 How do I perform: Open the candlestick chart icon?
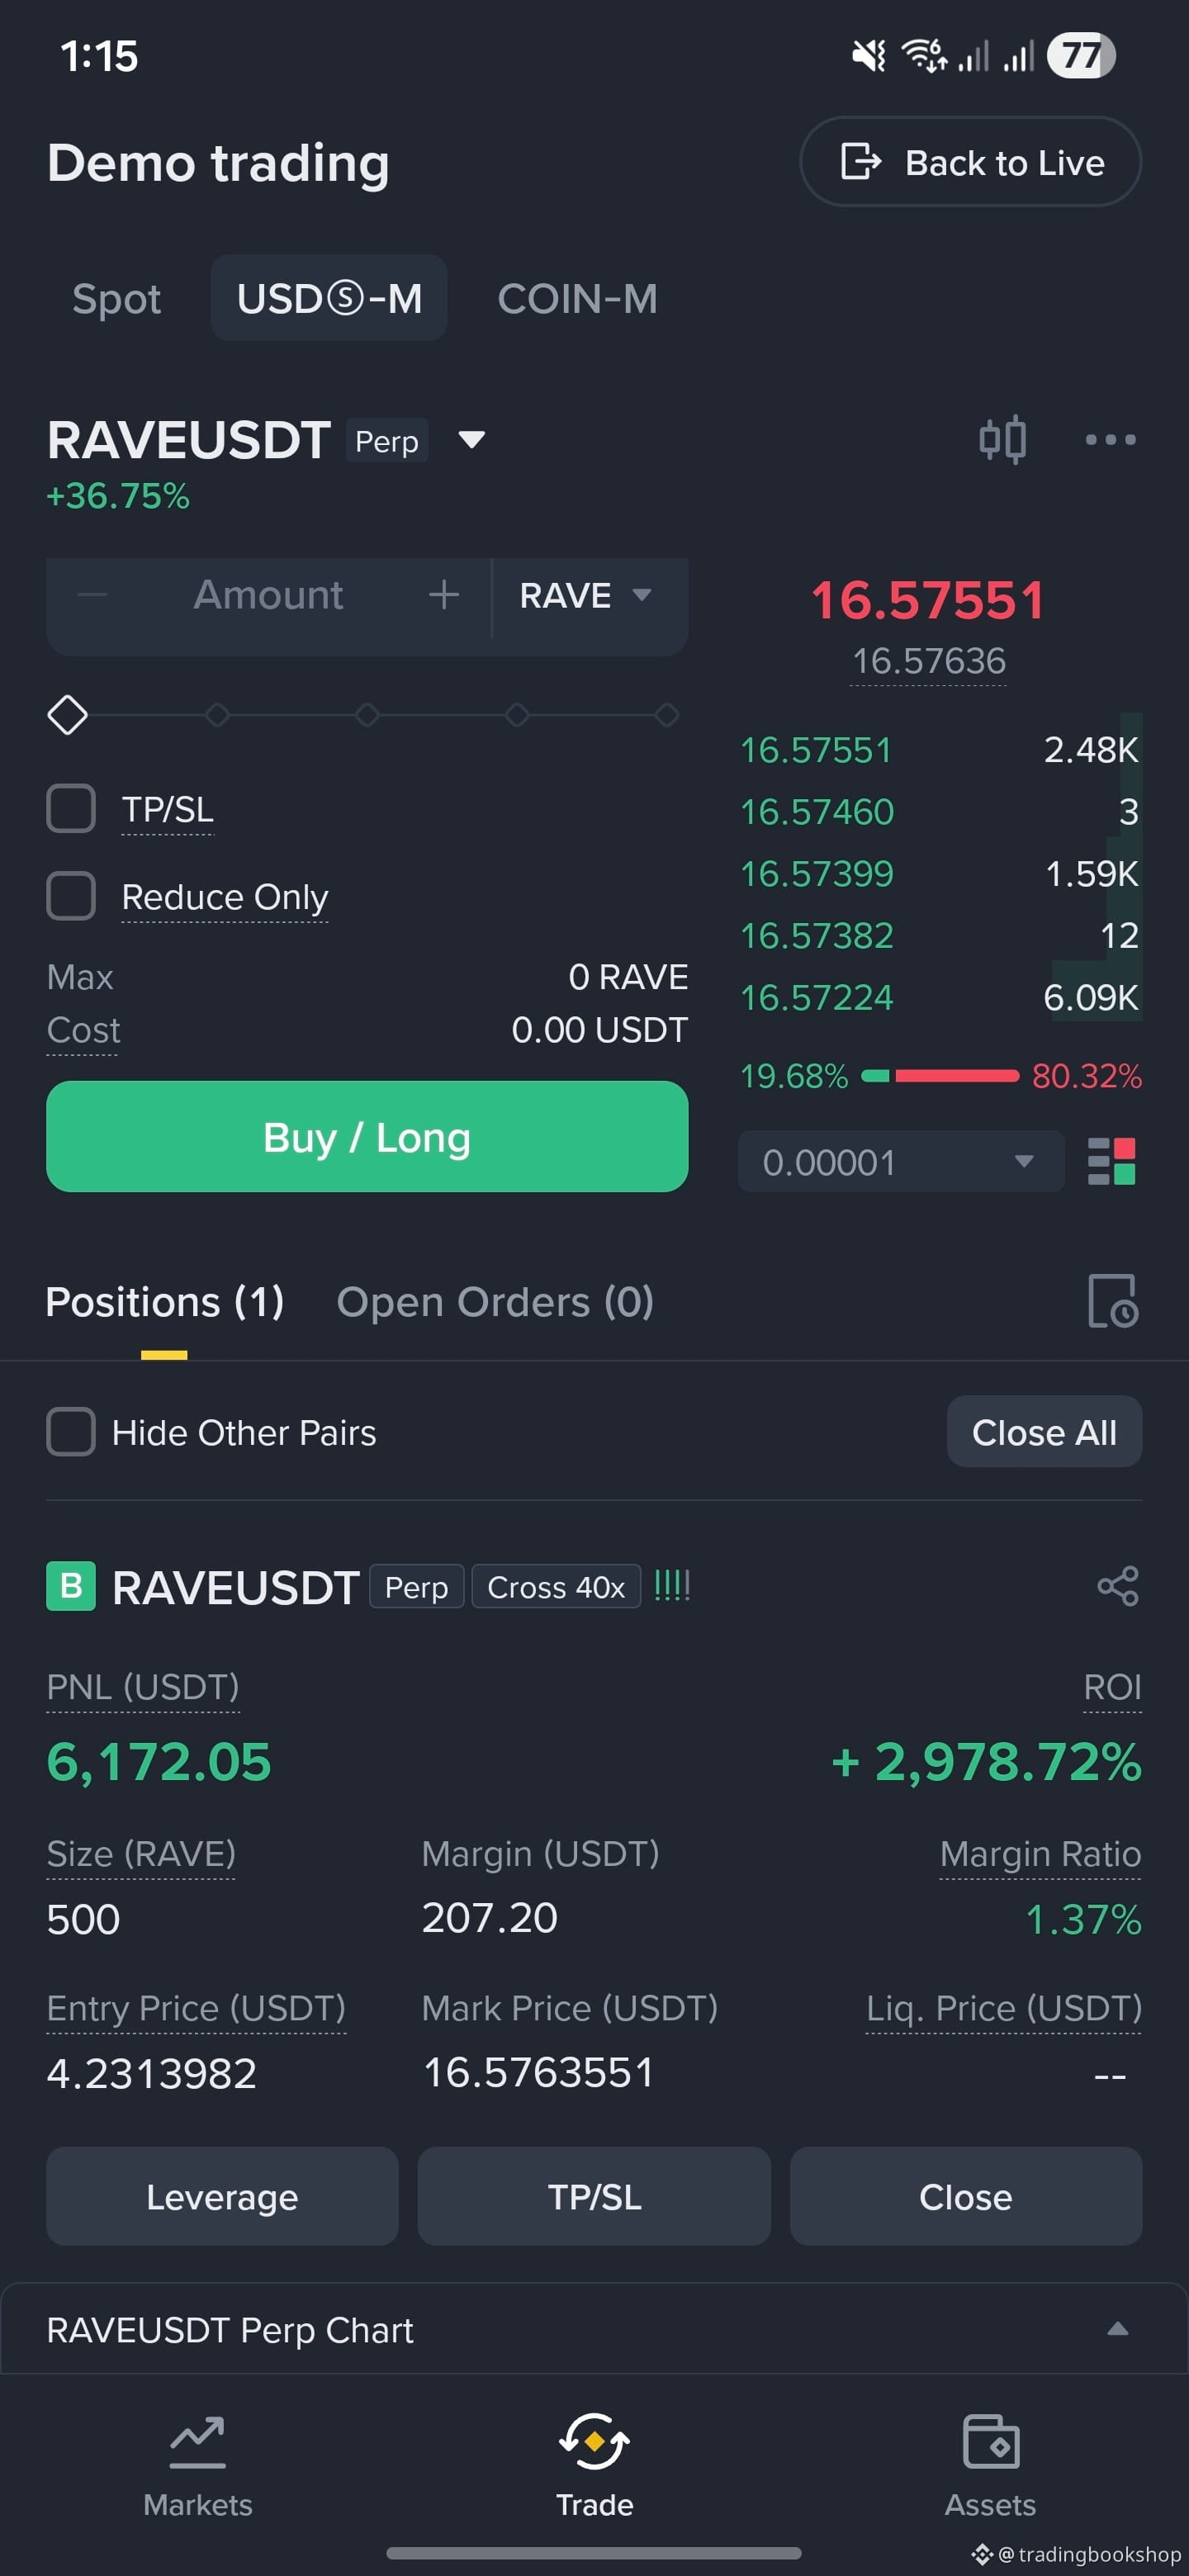coord(1002,439)
